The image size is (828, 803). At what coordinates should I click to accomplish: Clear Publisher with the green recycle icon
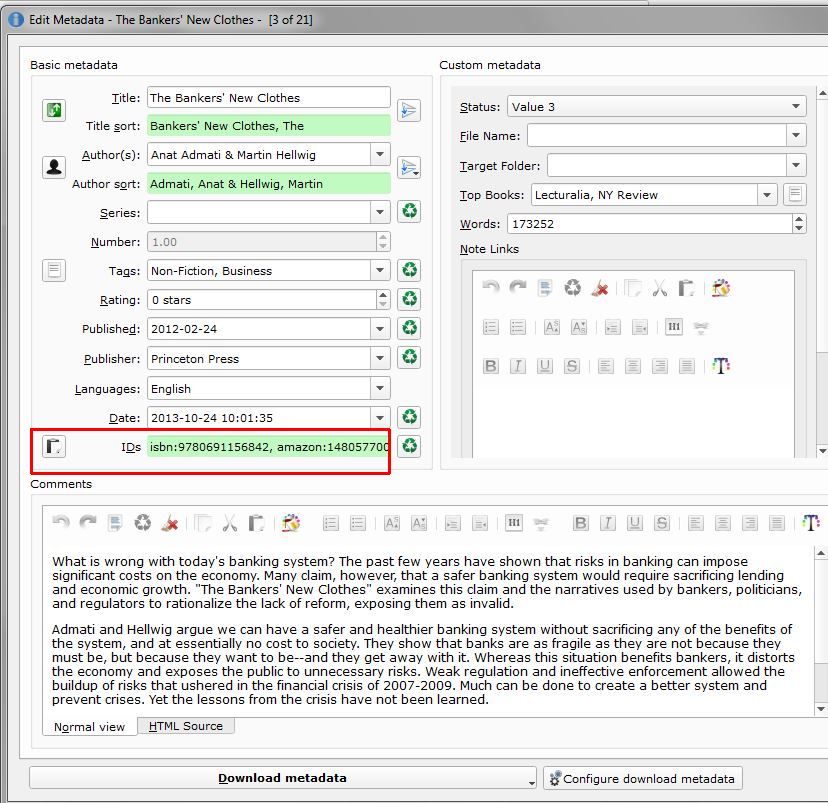click(409, 357)
